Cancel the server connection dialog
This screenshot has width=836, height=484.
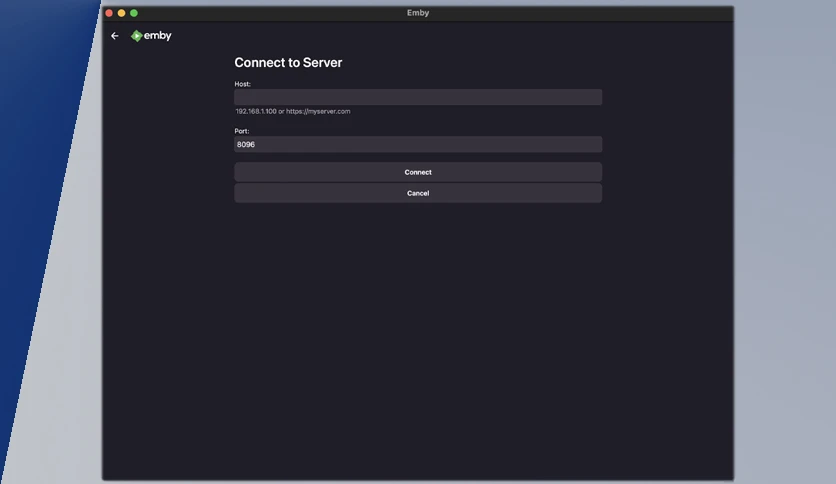click(x=418, y=193)
